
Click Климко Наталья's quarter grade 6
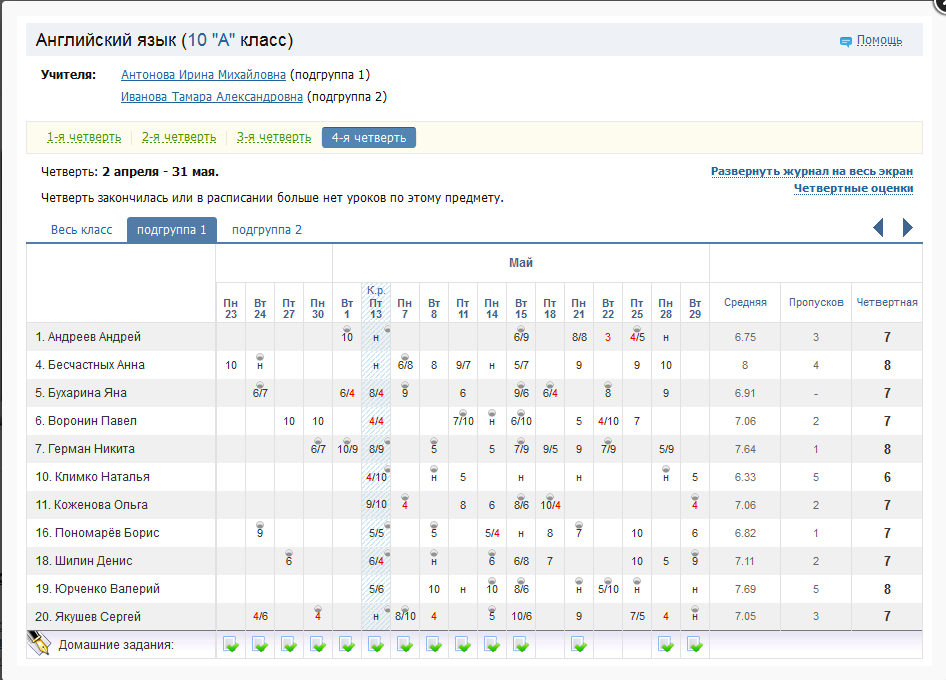click(x=887, y=477)
